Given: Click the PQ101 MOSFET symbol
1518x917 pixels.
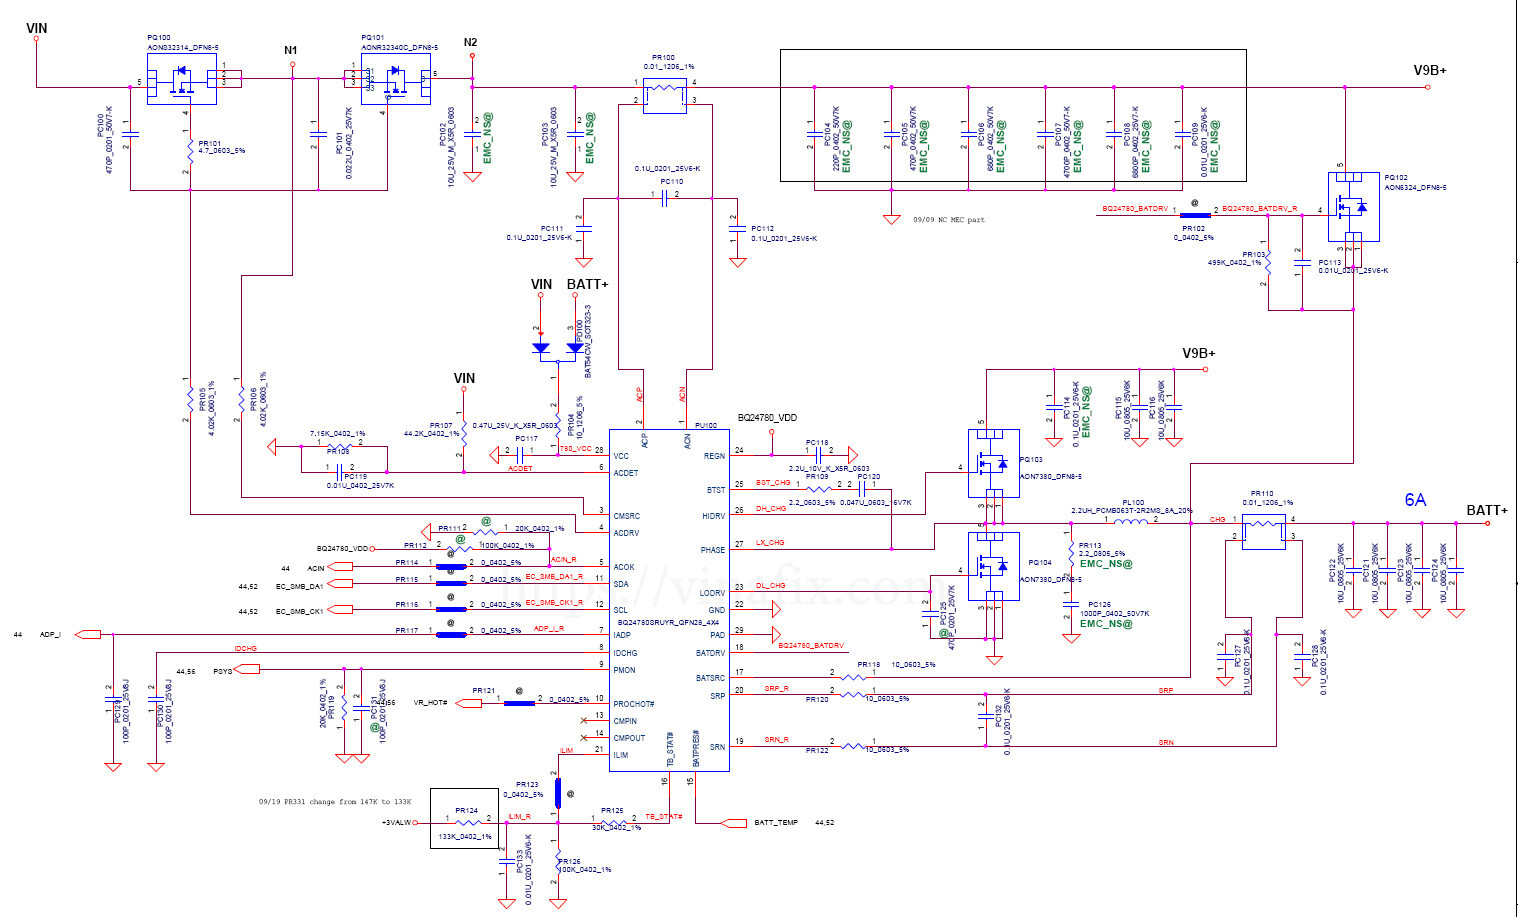Looking at the screenshot, I should coord(396,79).
